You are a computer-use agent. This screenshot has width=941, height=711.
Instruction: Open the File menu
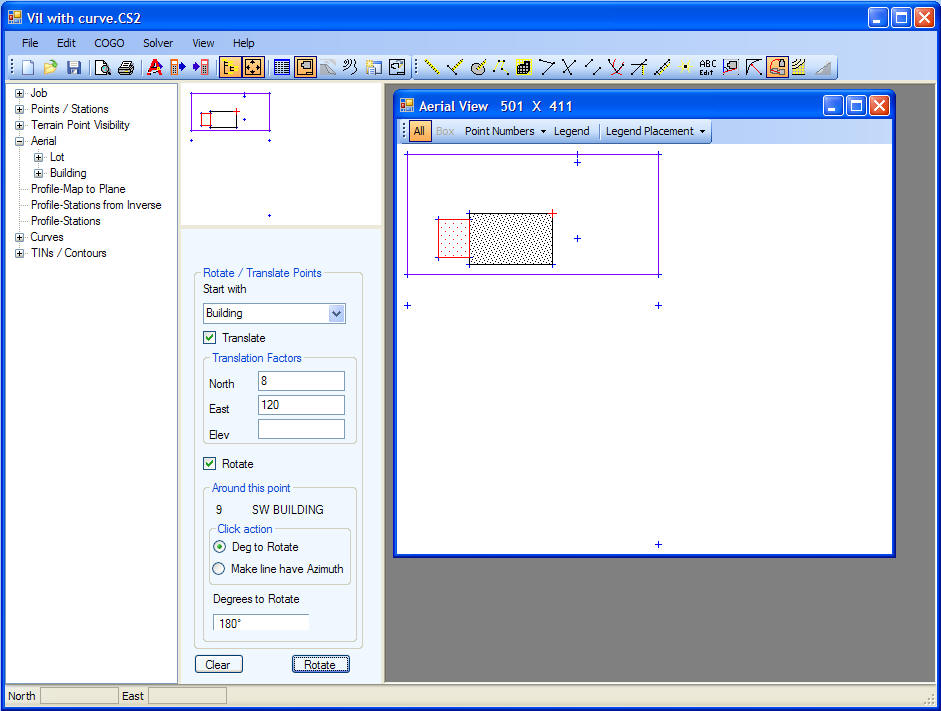coord(30,43)
